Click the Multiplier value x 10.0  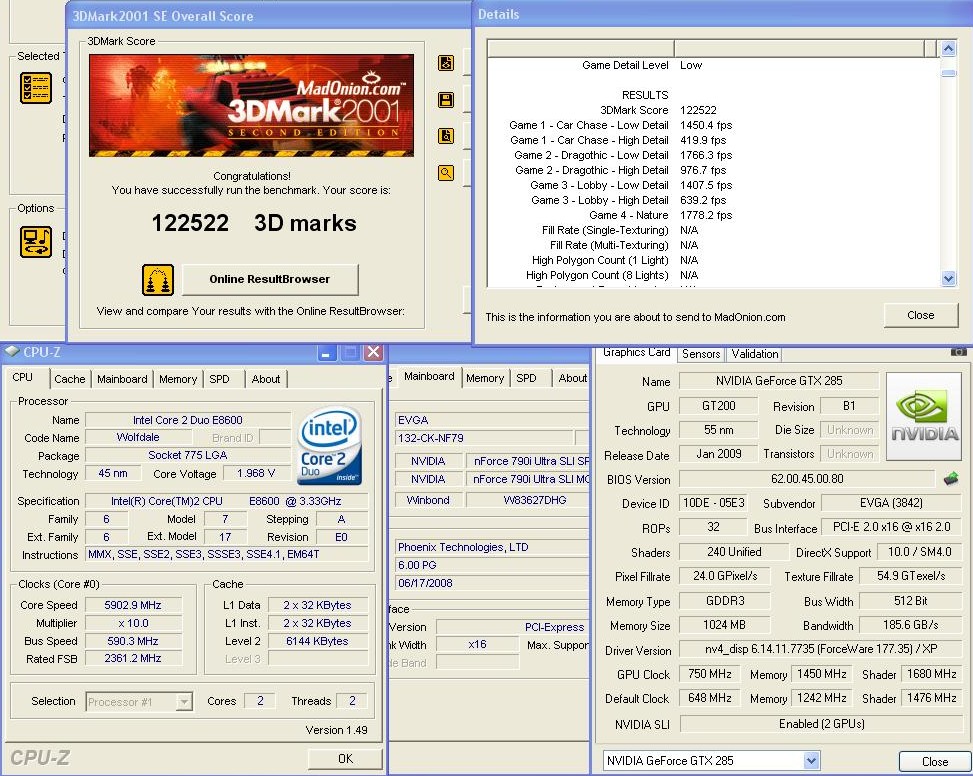pyautogui.click(x=133, y=623)
